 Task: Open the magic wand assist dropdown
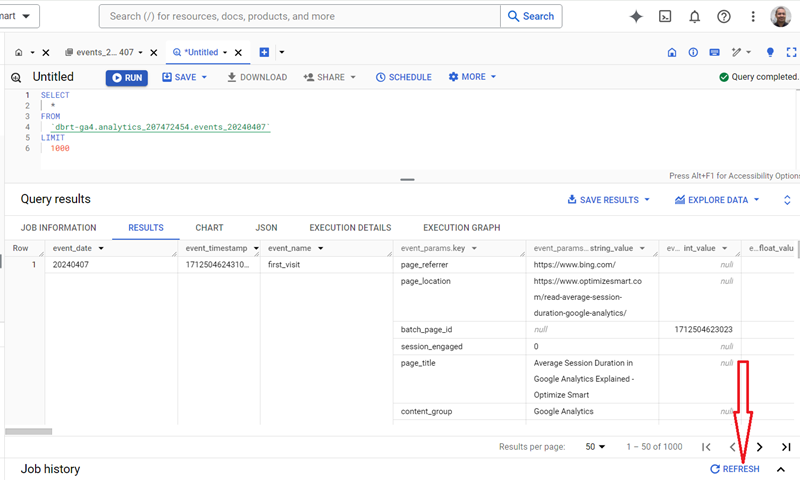(741, 52)
